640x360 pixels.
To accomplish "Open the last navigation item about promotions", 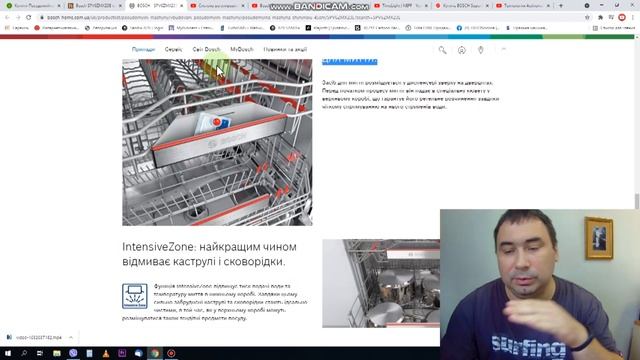I will click(x=285, y=49).
